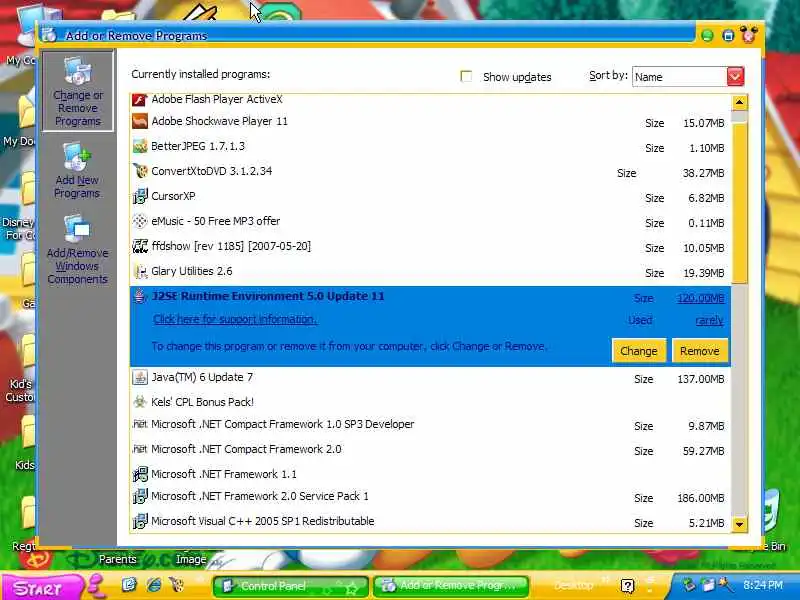Click the 120.00MB size link
The width and height of the screenshot is (800, 600).
click(x=701, y=298)
